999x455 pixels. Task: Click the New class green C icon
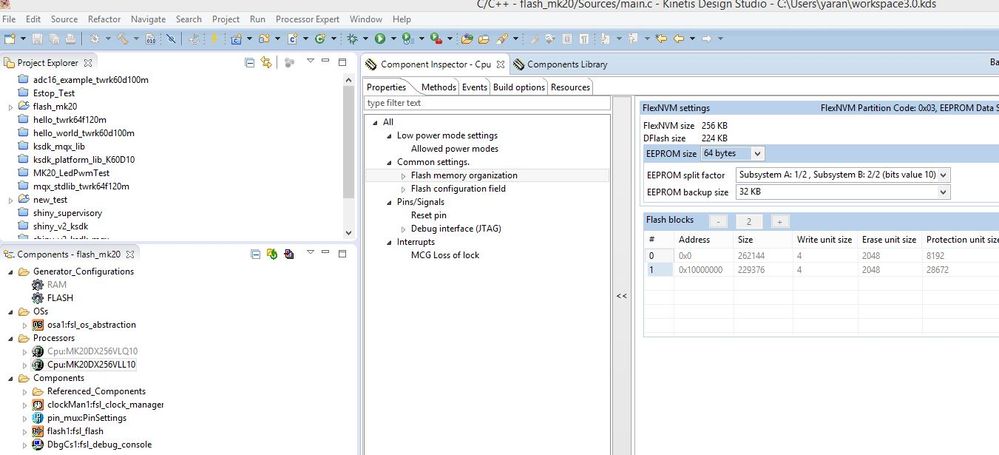pyautogui.click(x=320, y=39)
